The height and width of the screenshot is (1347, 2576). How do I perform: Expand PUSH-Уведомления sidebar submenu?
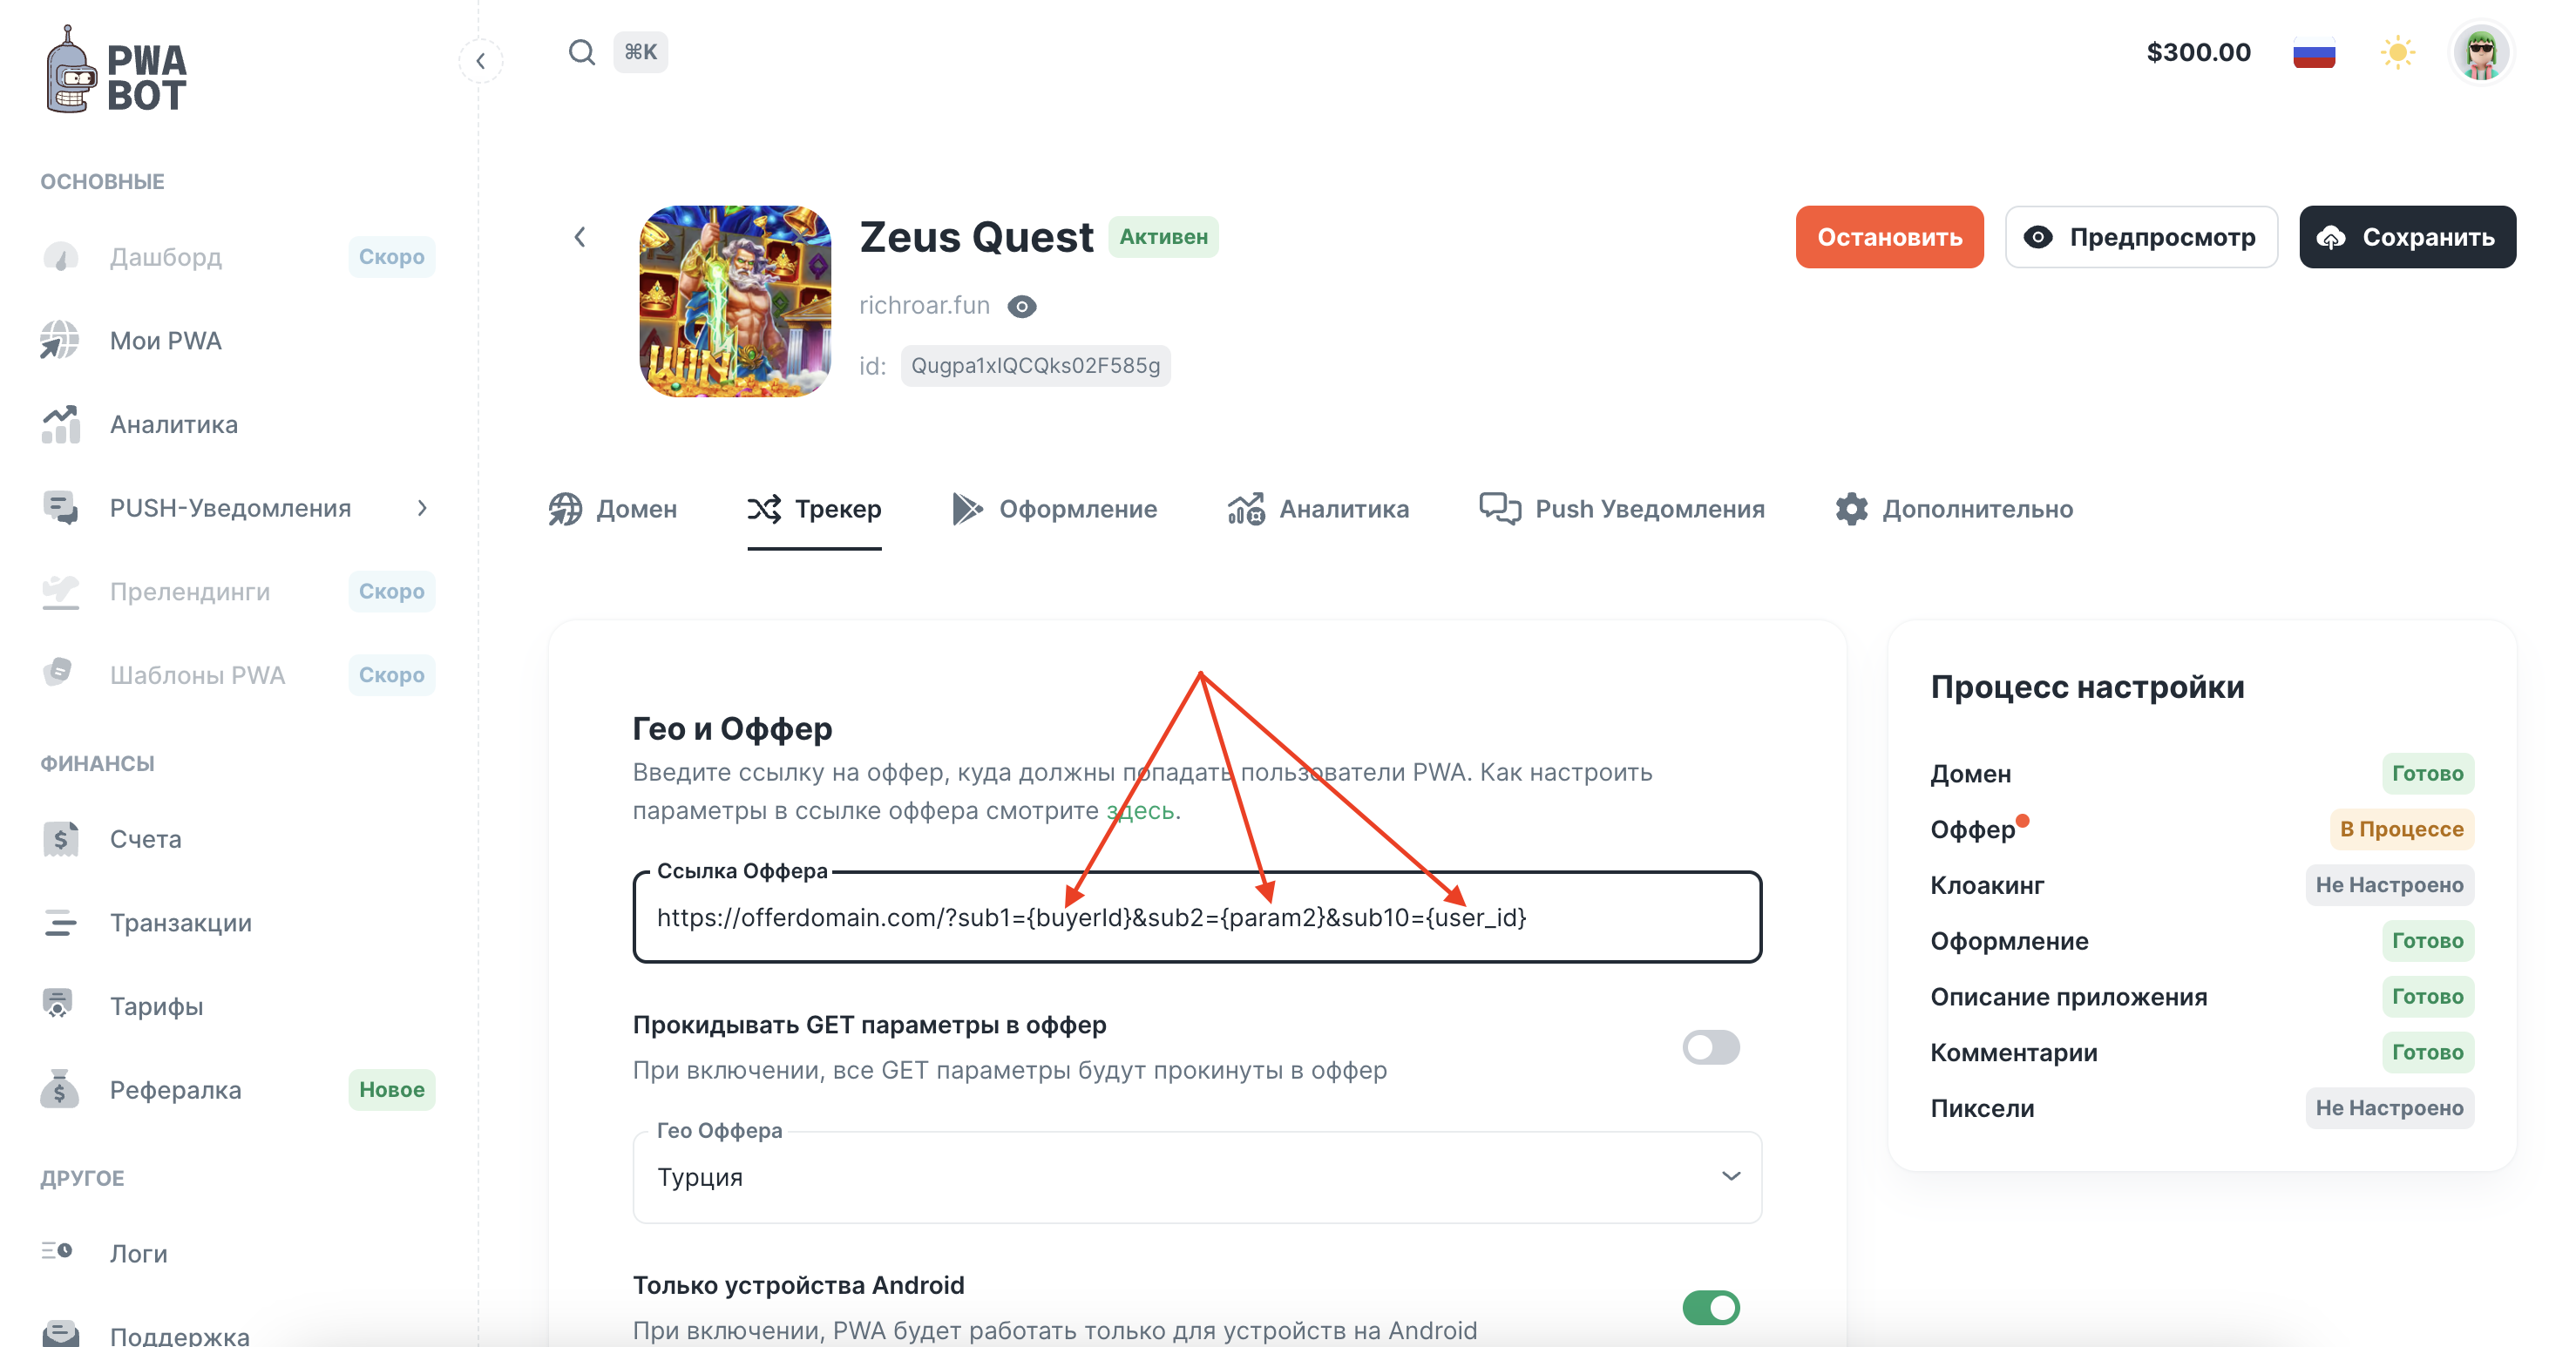point(421,508)
